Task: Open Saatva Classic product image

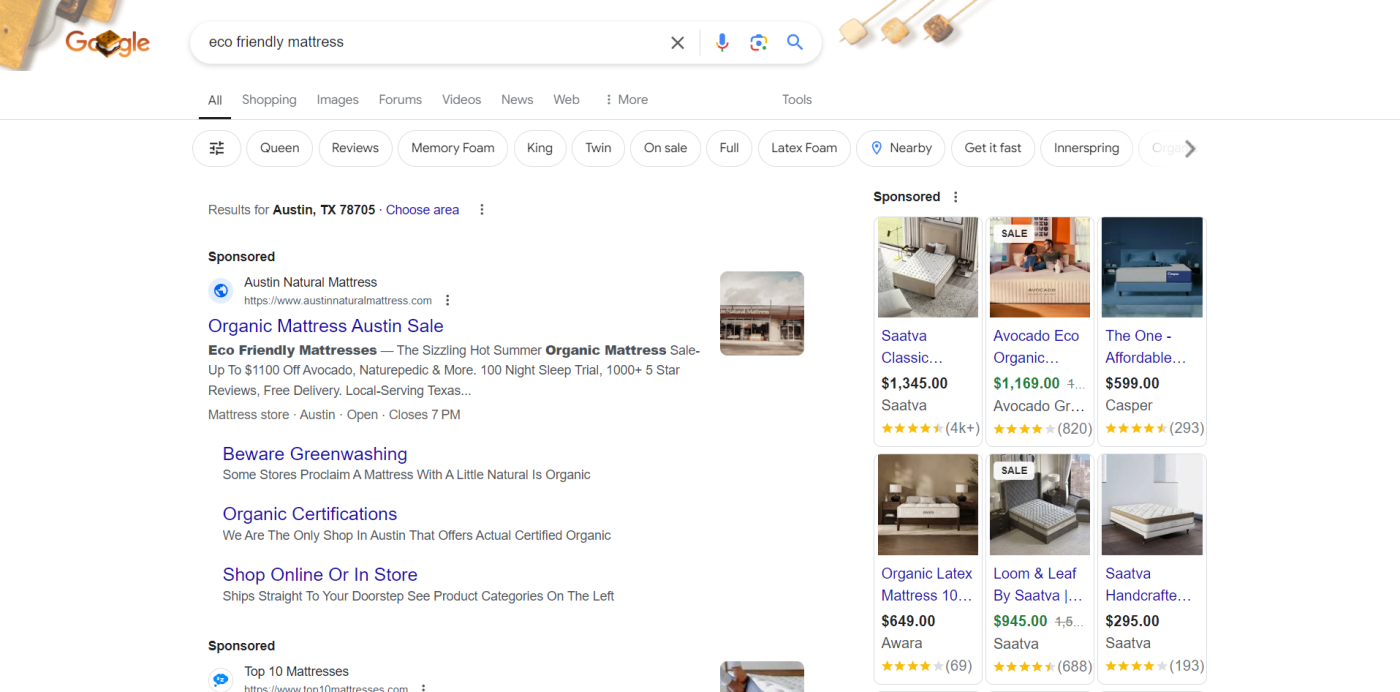Action: (x=928, y=268)
